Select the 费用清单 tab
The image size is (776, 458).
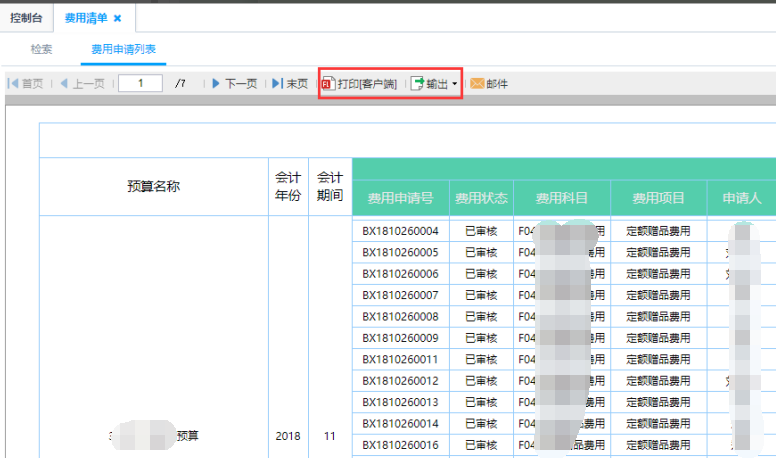84,19
